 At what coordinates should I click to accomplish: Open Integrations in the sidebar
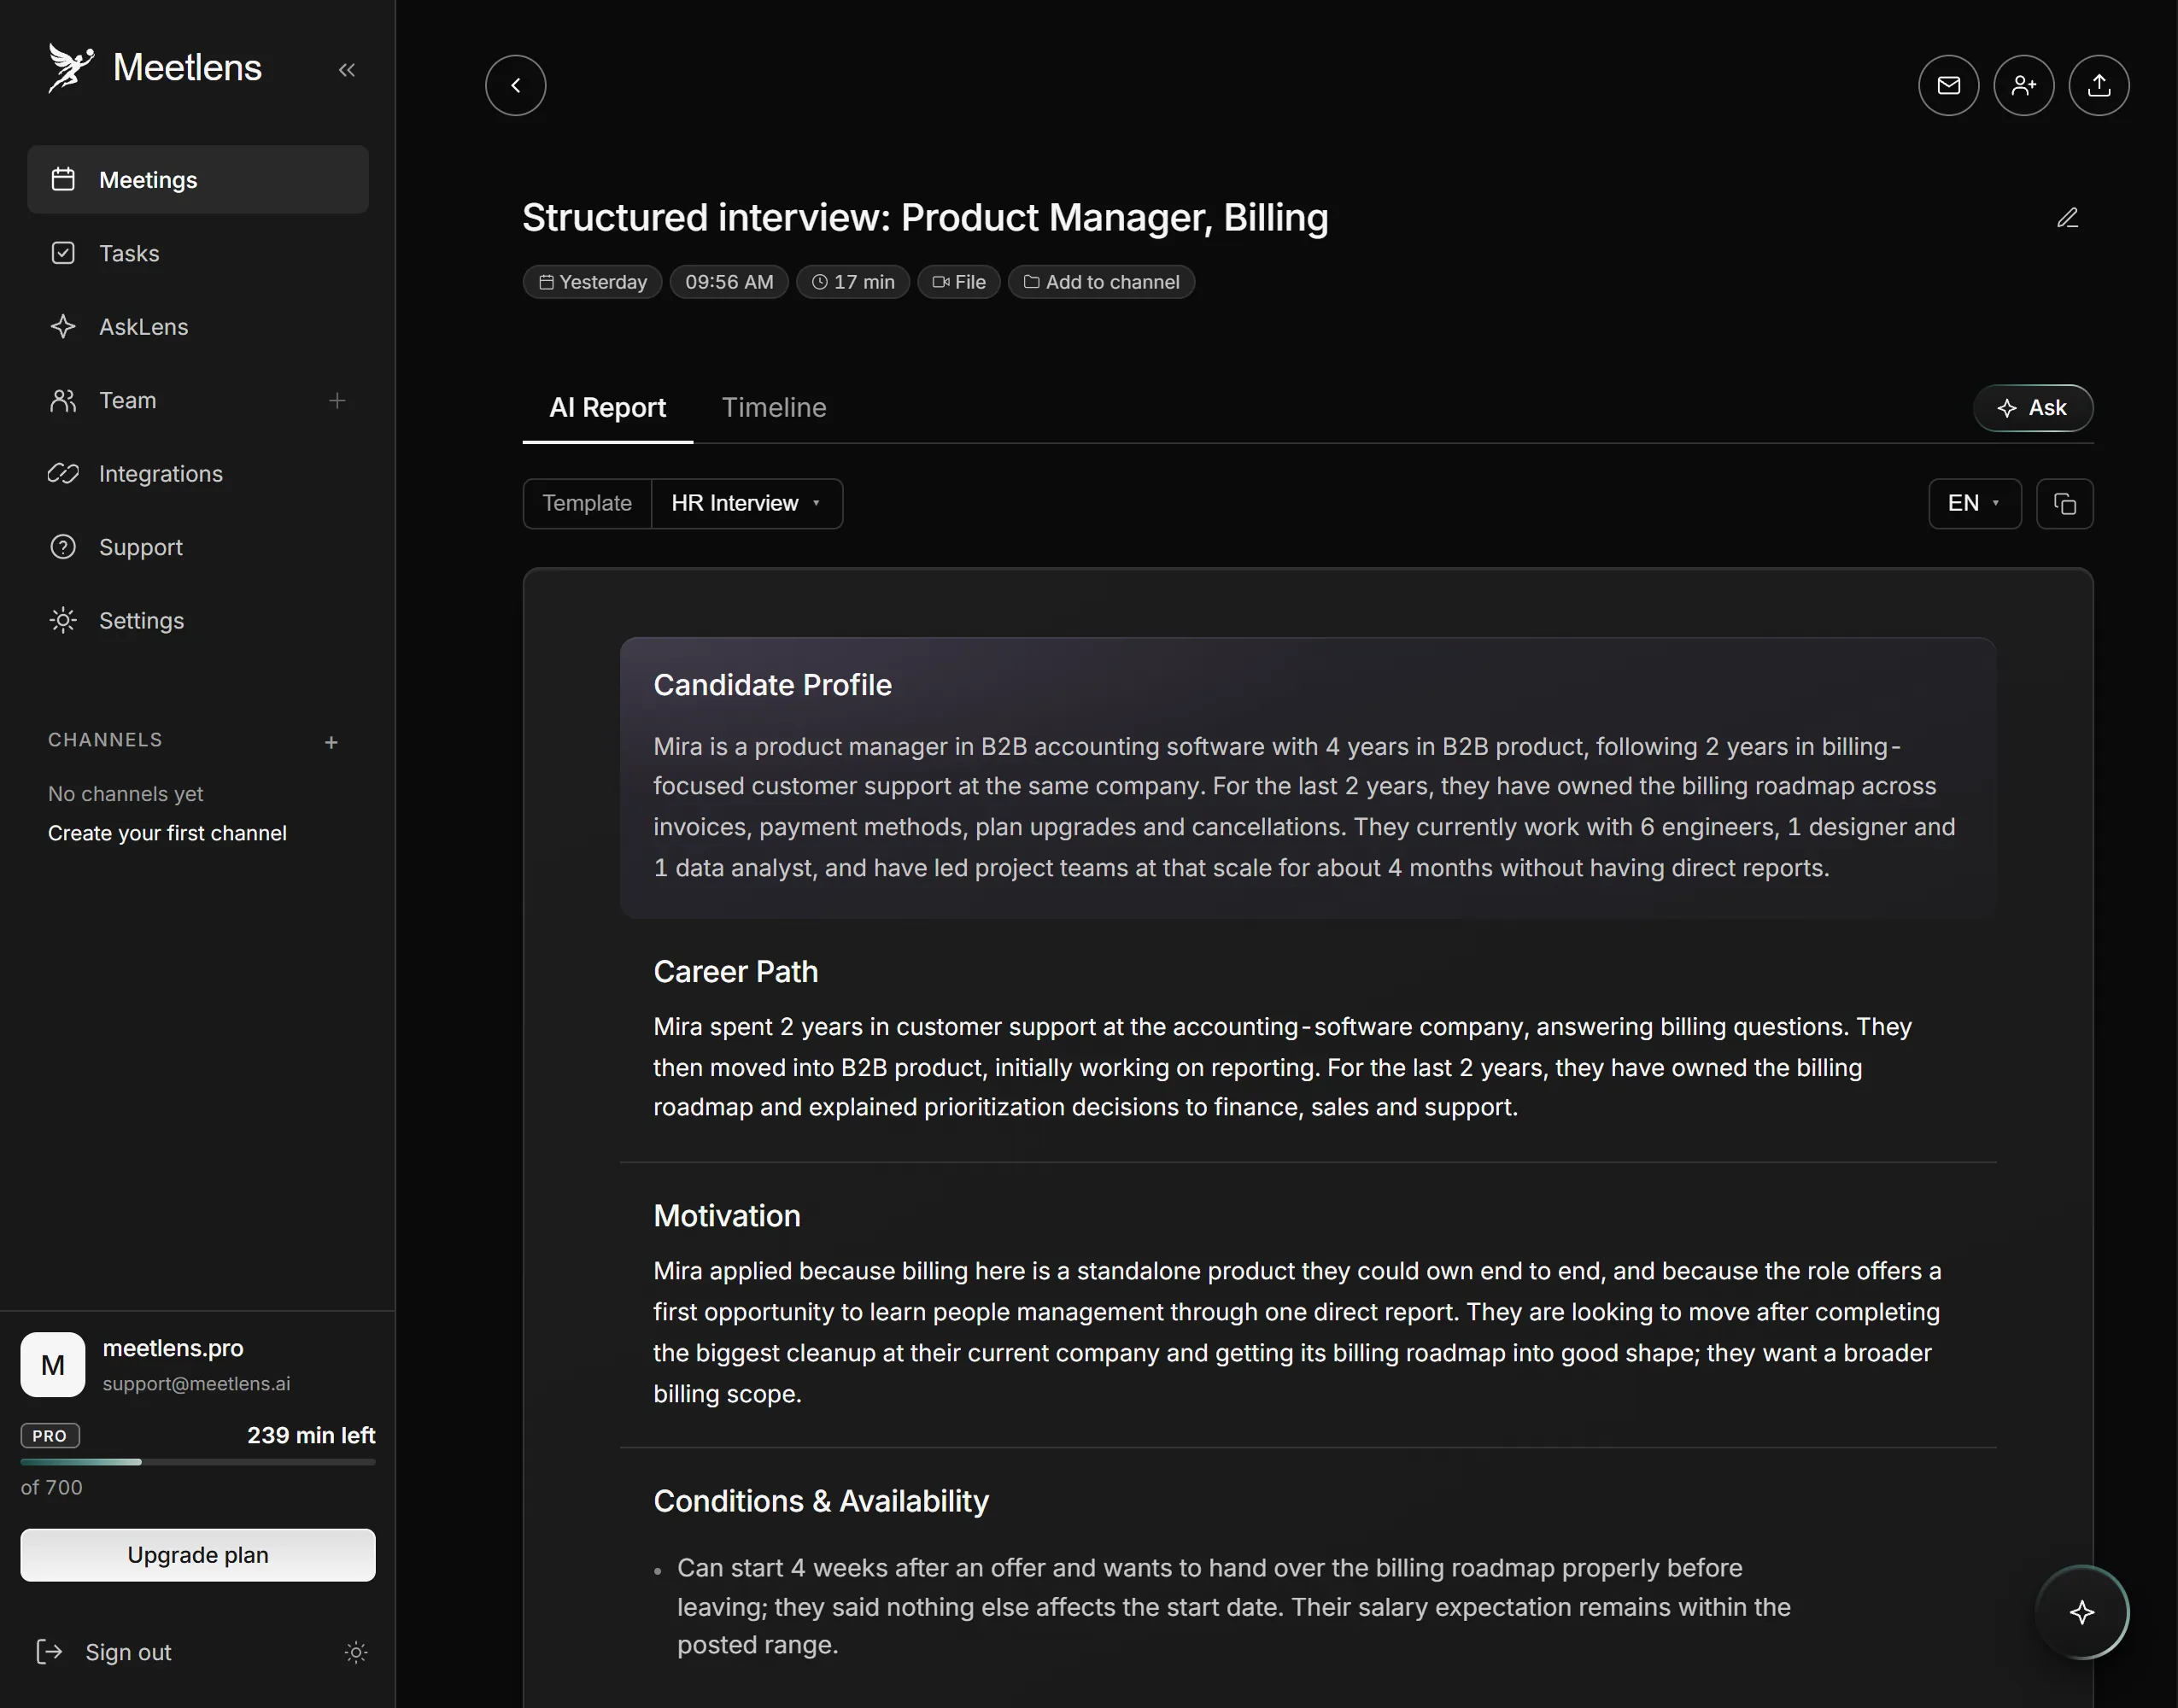[x=198, y=474]
